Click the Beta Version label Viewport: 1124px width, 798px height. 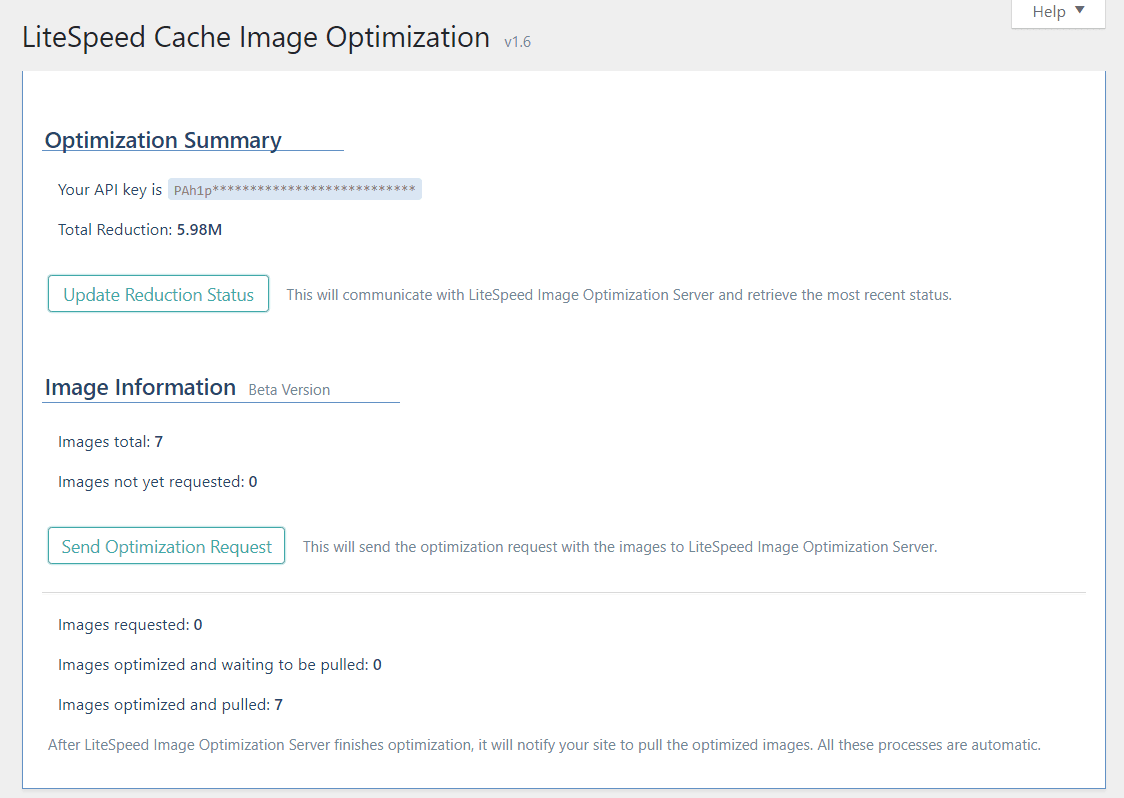(289, 390)
